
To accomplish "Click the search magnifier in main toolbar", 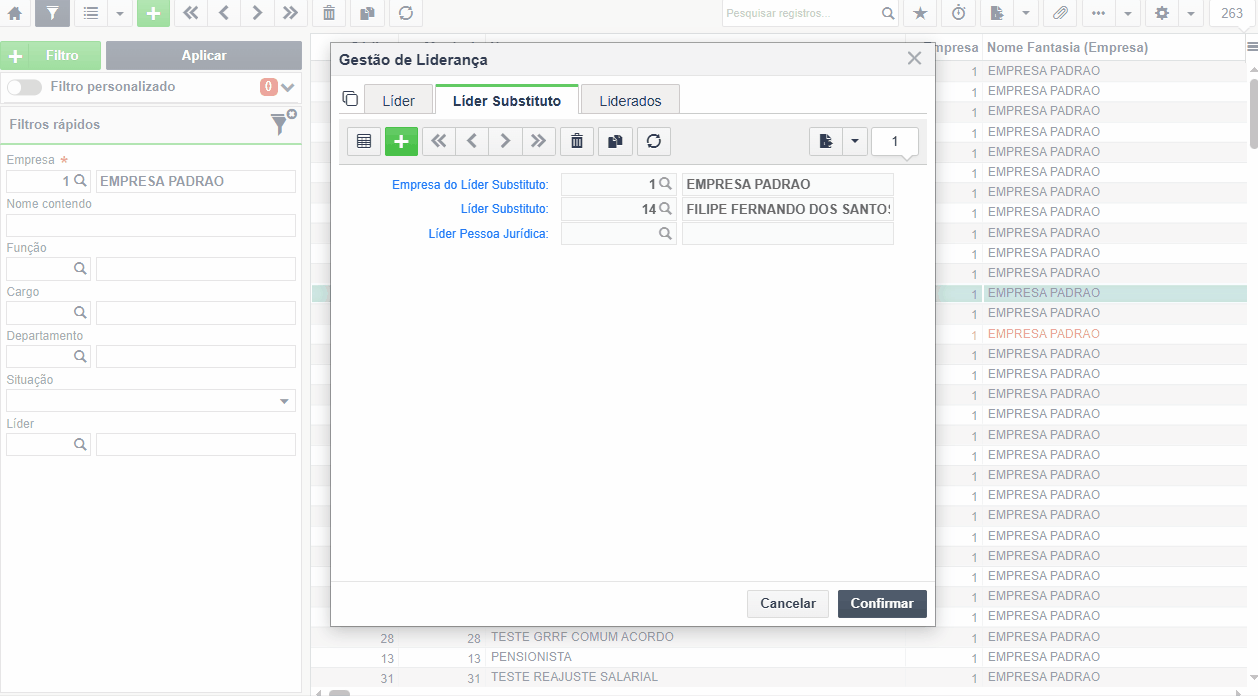I will pos(888,13).
